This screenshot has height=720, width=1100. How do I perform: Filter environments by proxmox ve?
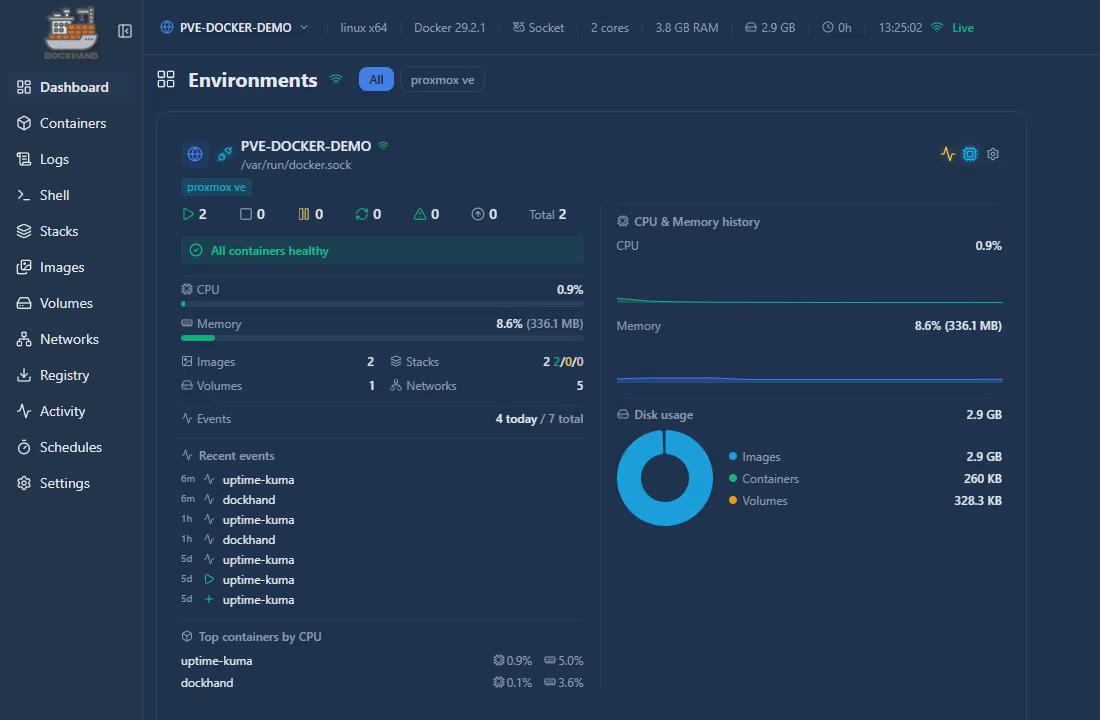pos(442,79)
